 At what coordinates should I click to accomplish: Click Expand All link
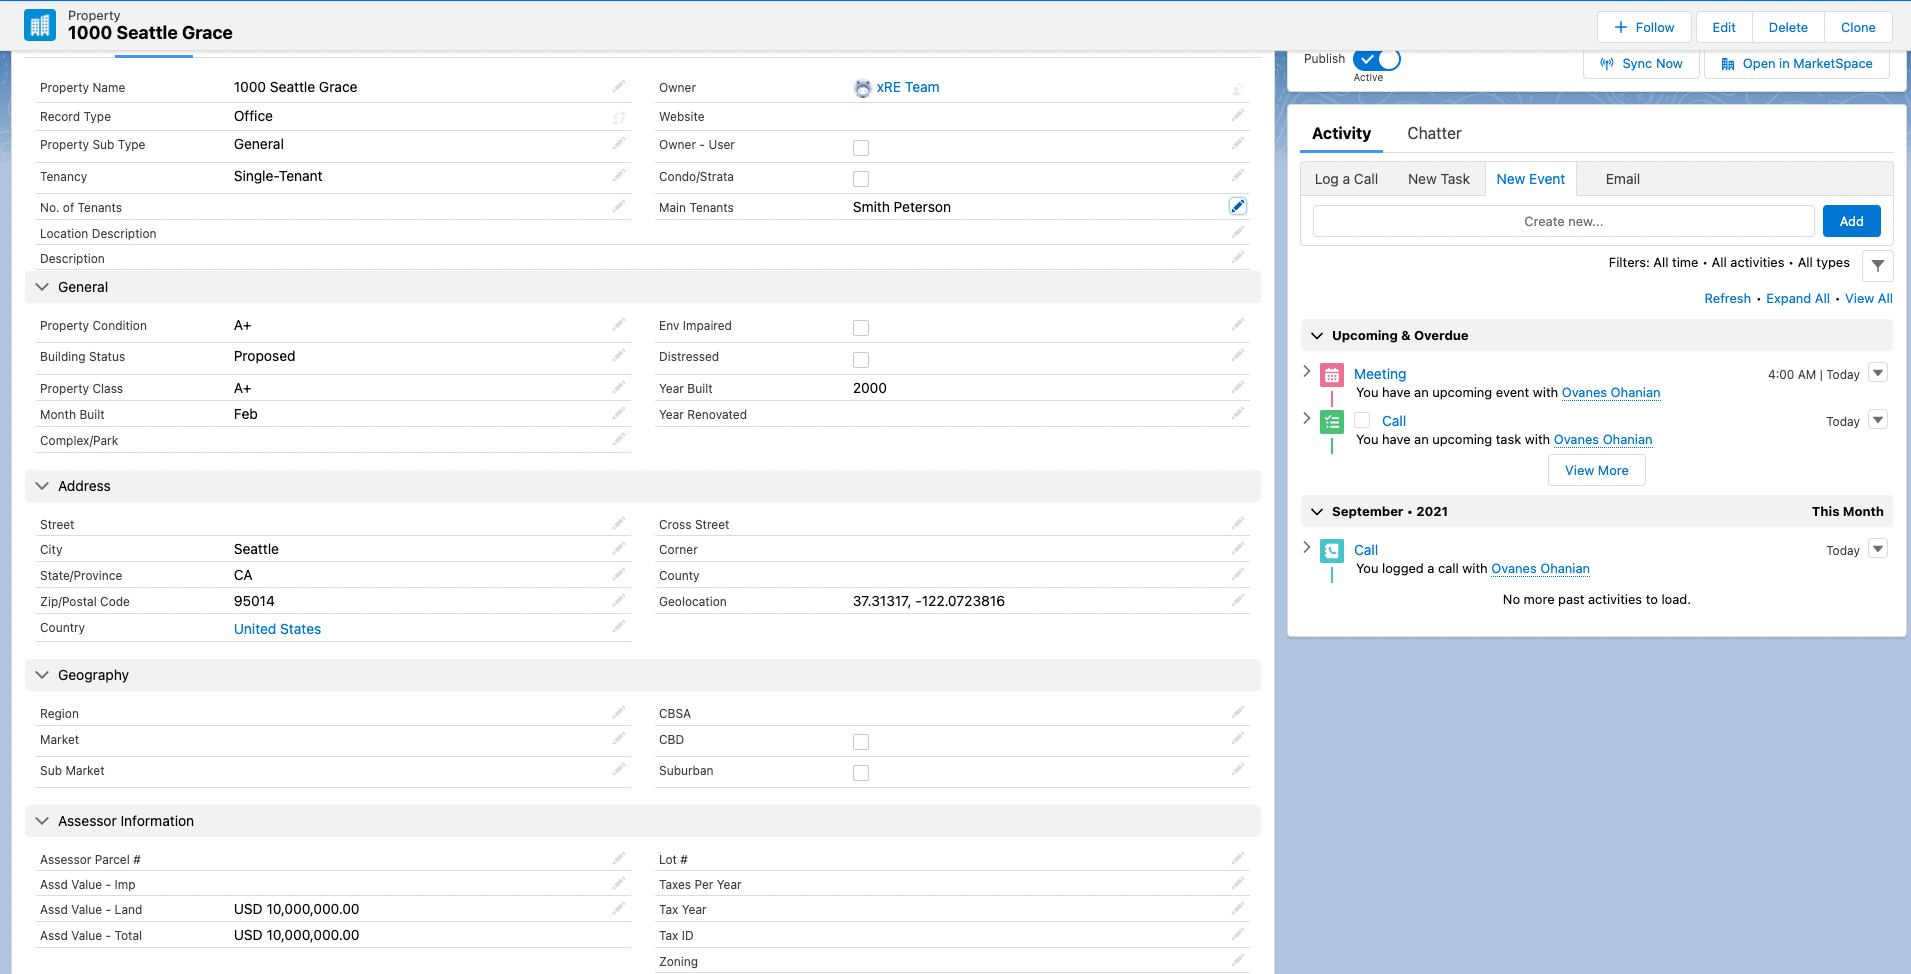pos(1797,298)
